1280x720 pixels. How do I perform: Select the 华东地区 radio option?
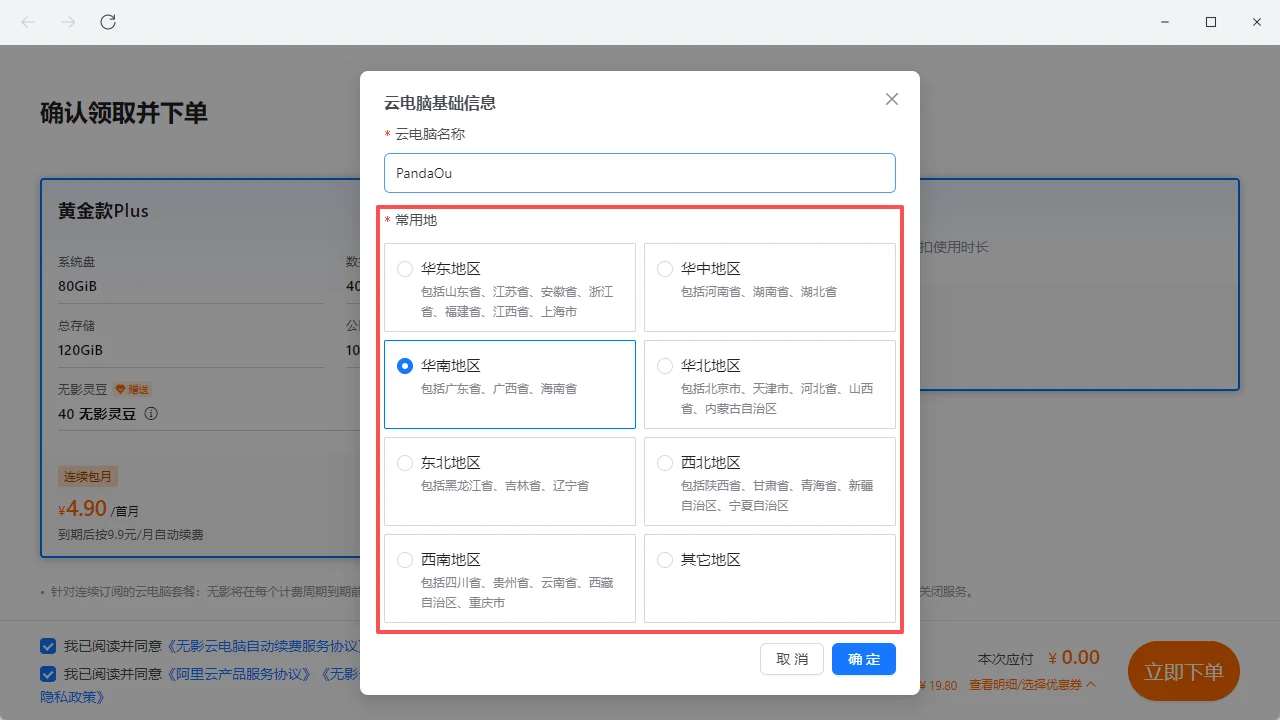405,269
